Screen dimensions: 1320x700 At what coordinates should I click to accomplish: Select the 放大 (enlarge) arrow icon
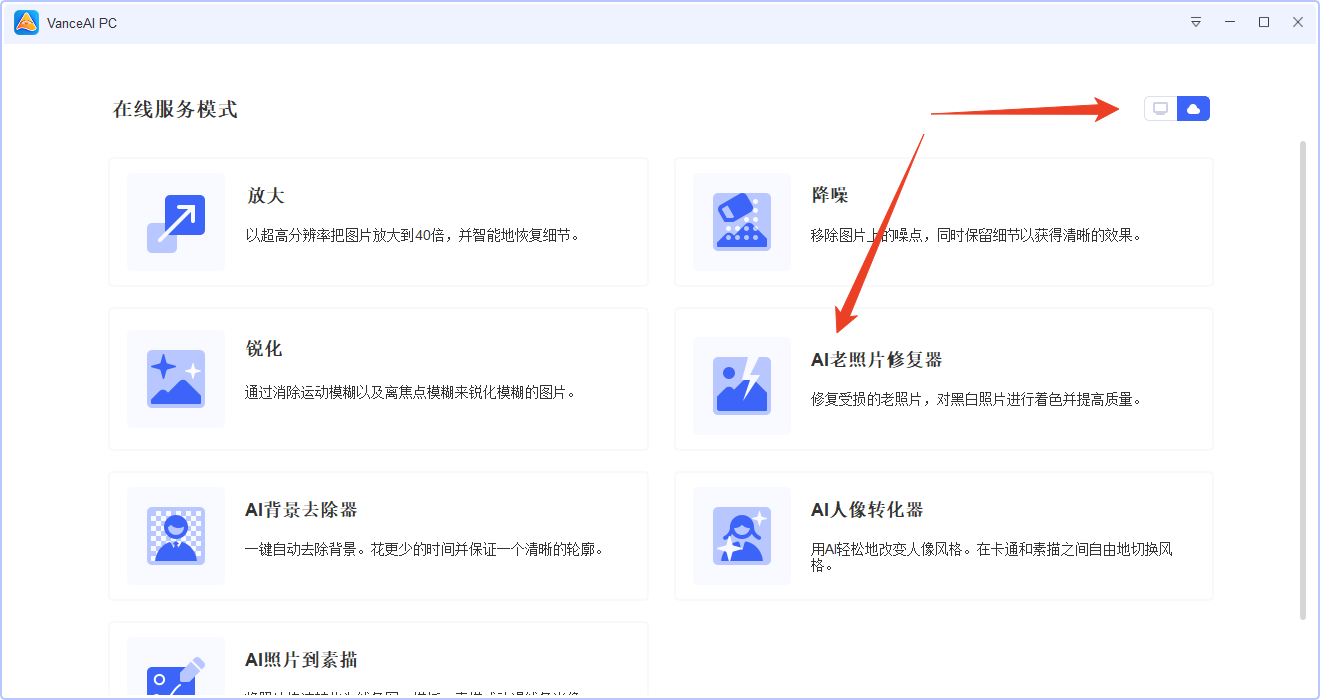coord(175,222)
